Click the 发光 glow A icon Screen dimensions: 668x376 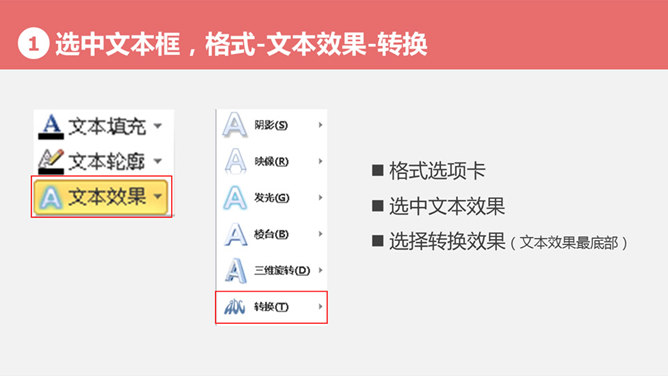pyautogui.click(x=235, y=198)
